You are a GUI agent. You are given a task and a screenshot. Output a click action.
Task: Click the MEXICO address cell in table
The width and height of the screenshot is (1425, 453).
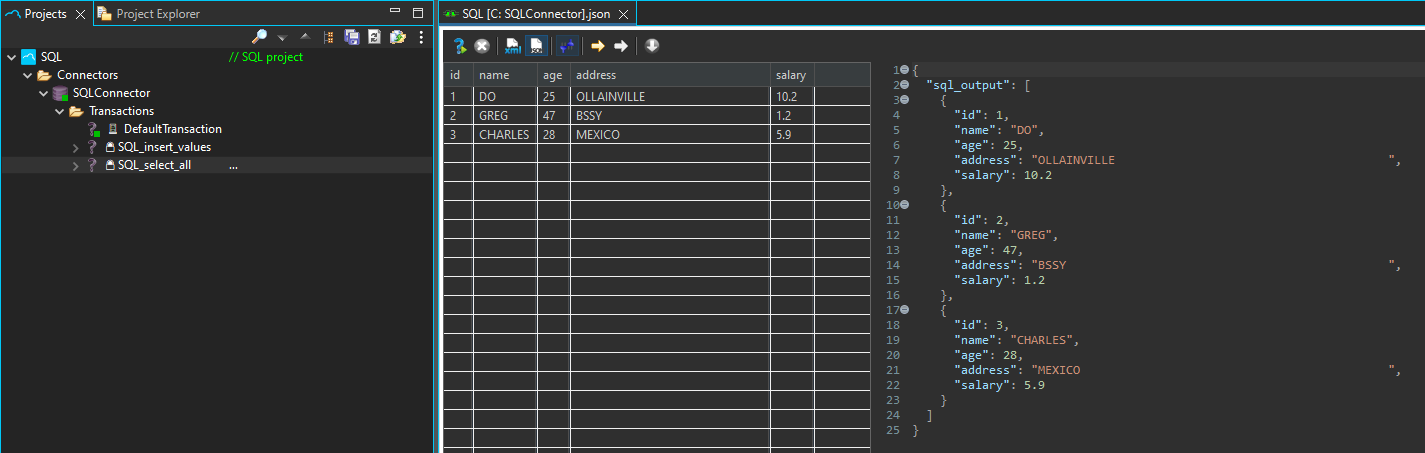(670, 135)
